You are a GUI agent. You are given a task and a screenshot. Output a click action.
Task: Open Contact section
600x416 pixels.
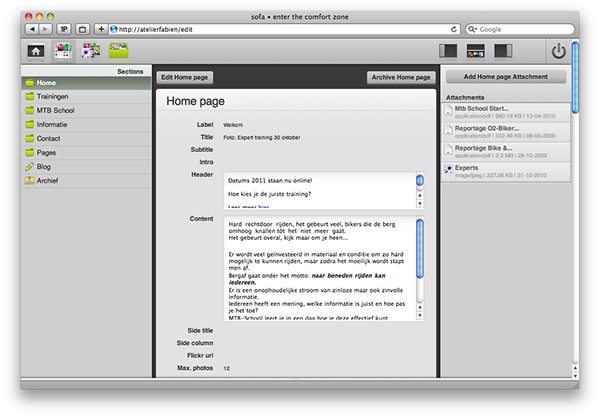[86, 139]
